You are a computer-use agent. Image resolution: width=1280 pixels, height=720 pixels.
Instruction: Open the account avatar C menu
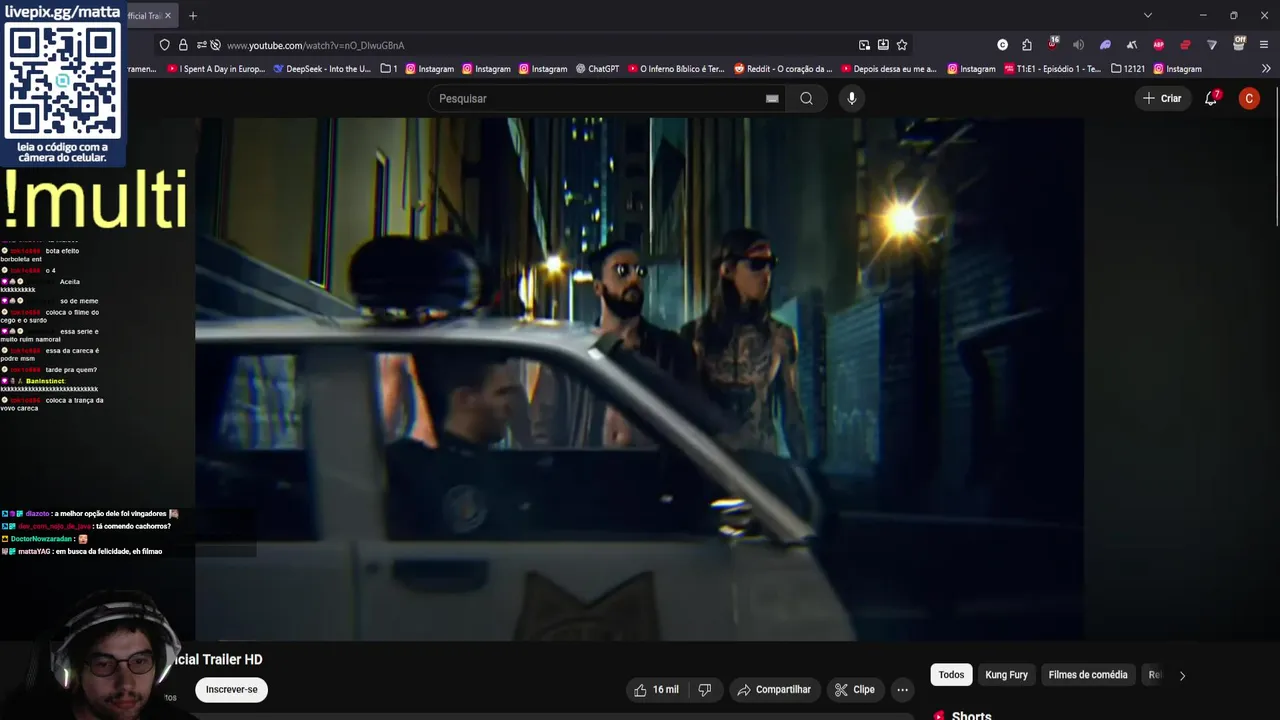pos(1249,98)
